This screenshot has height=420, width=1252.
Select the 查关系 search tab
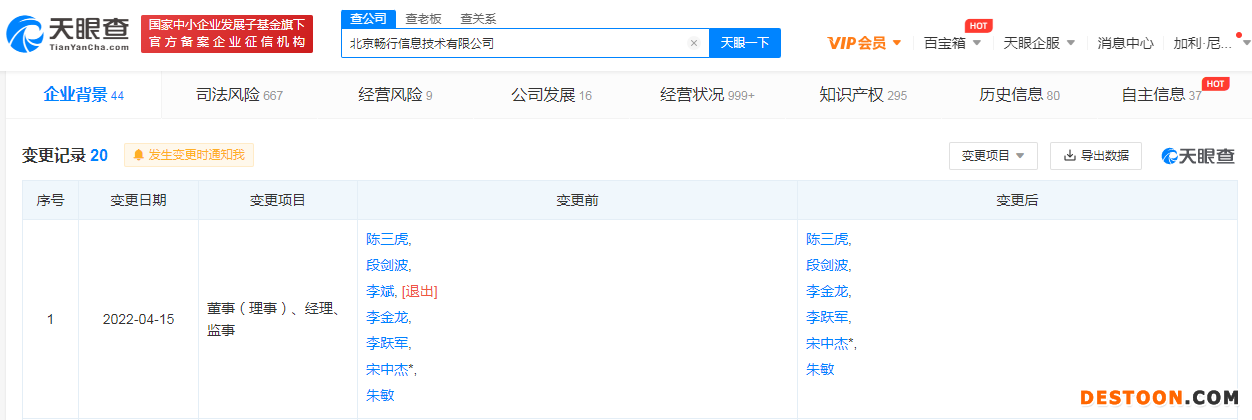coord(477,19)
